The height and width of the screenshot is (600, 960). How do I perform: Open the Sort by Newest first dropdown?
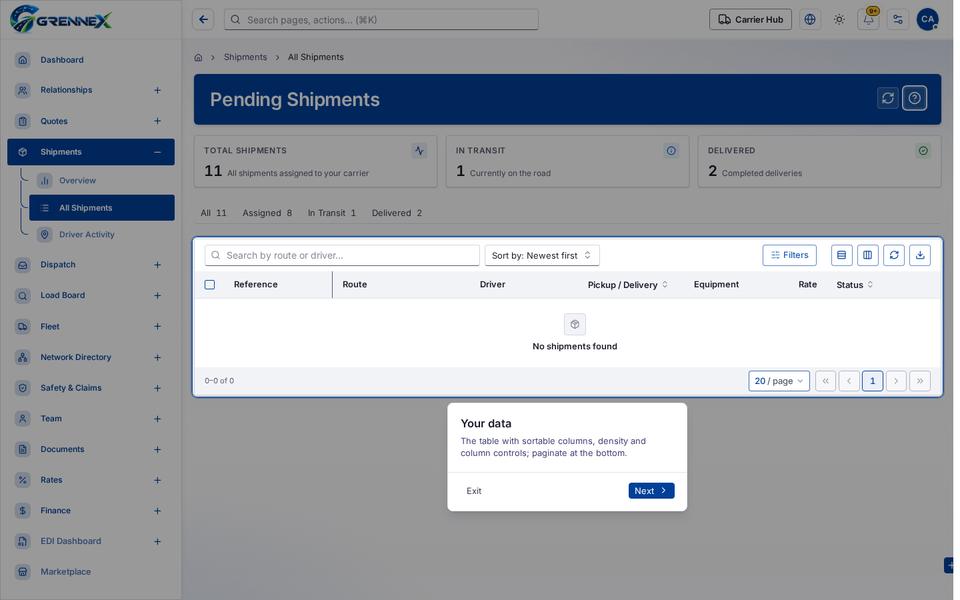[542, 255]
